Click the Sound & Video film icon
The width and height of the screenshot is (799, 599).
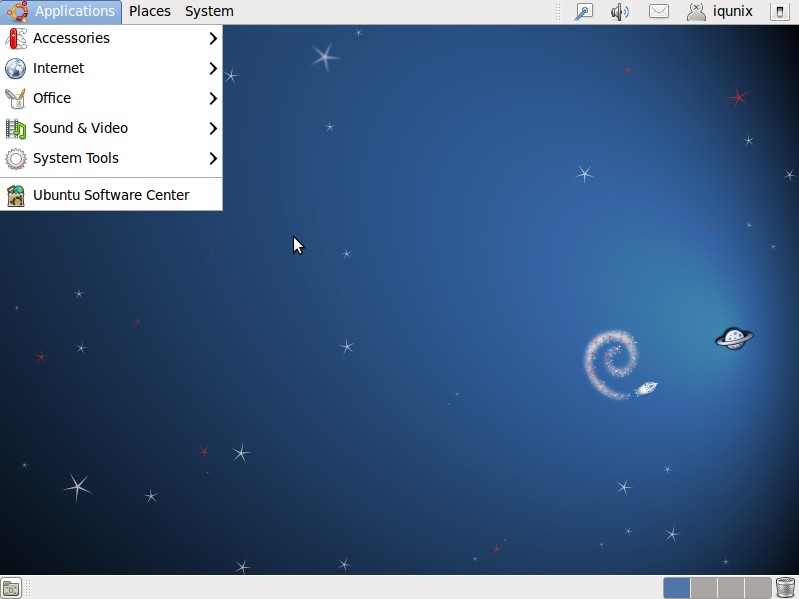click(x=16, y=128)
